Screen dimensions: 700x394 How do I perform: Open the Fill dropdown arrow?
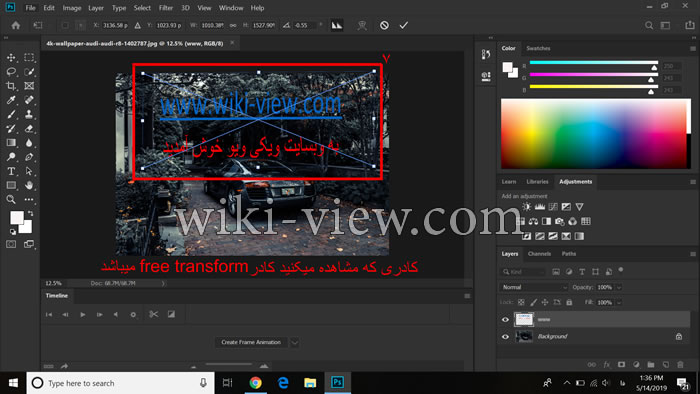click(x=619, y=303)
